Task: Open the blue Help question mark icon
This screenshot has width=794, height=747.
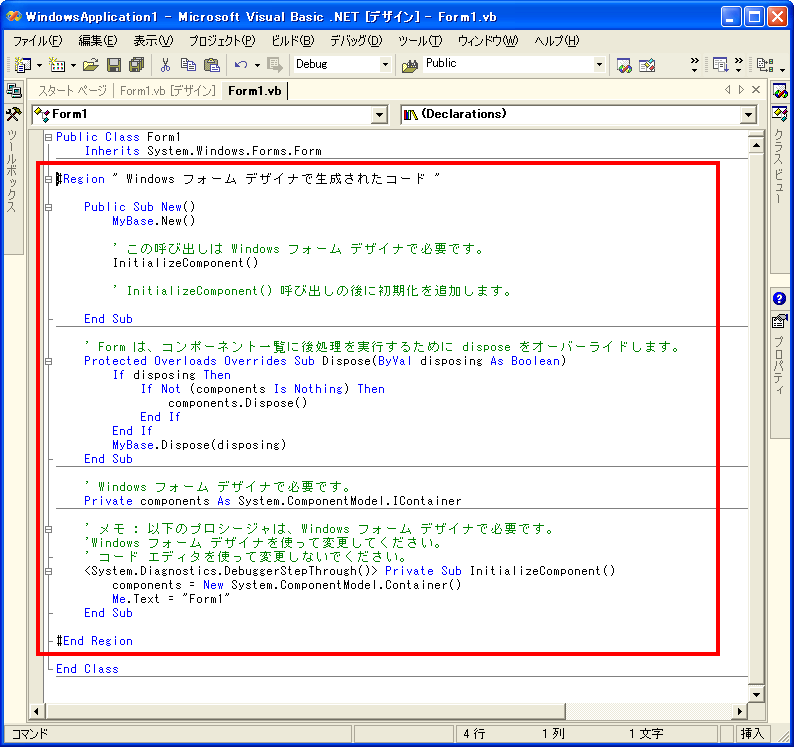Action: tap(779, 298)
